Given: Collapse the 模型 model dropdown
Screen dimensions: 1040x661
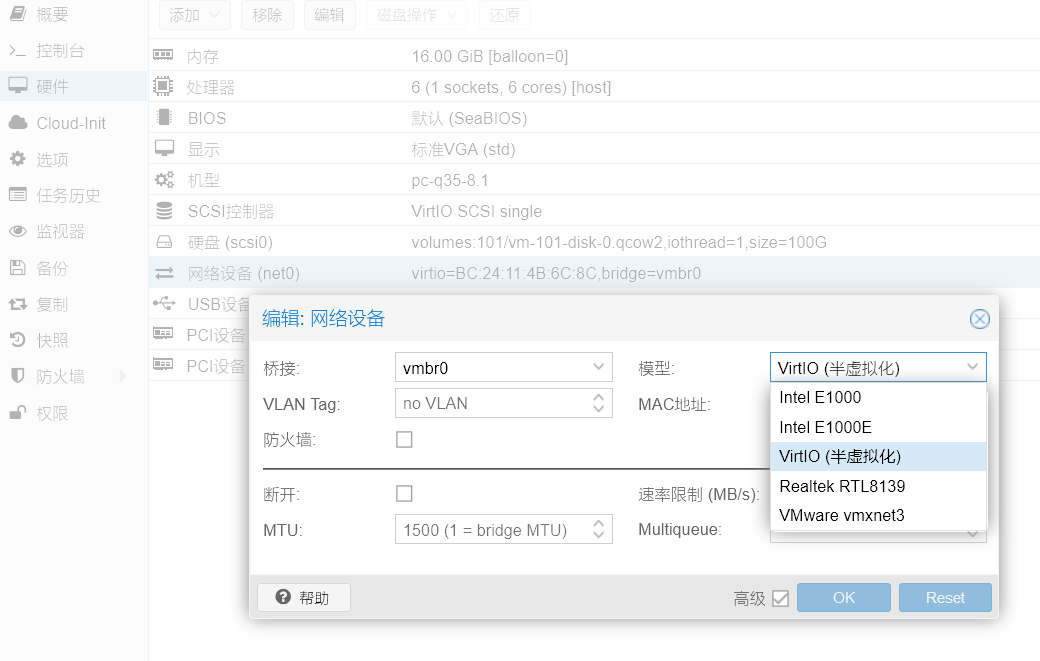Looking at the screenshot, I should click(972, 367).
